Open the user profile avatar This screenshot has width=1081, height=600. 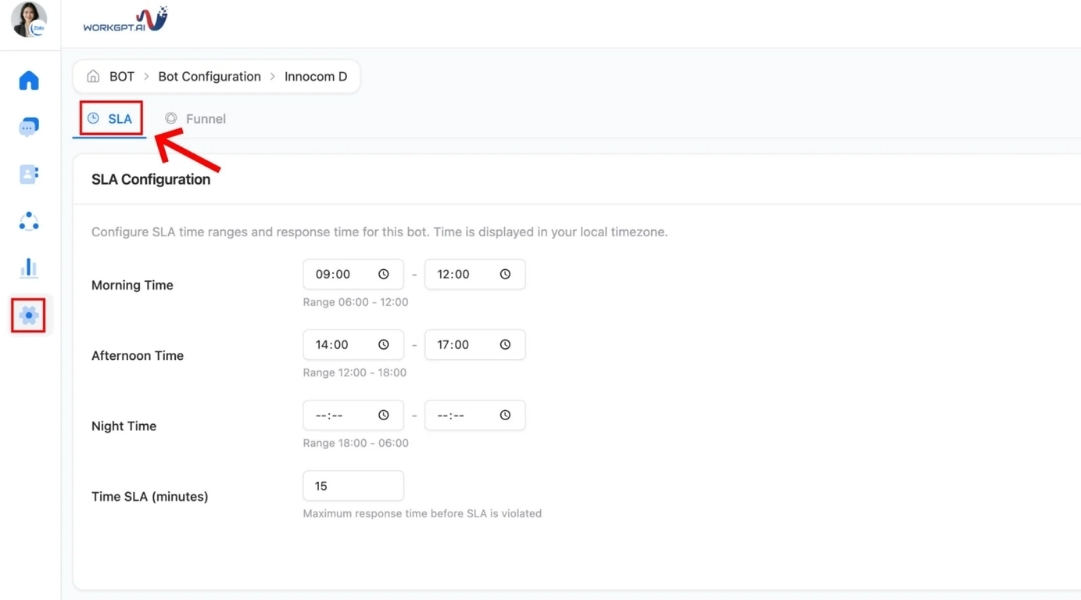click(x=29, y=19)
